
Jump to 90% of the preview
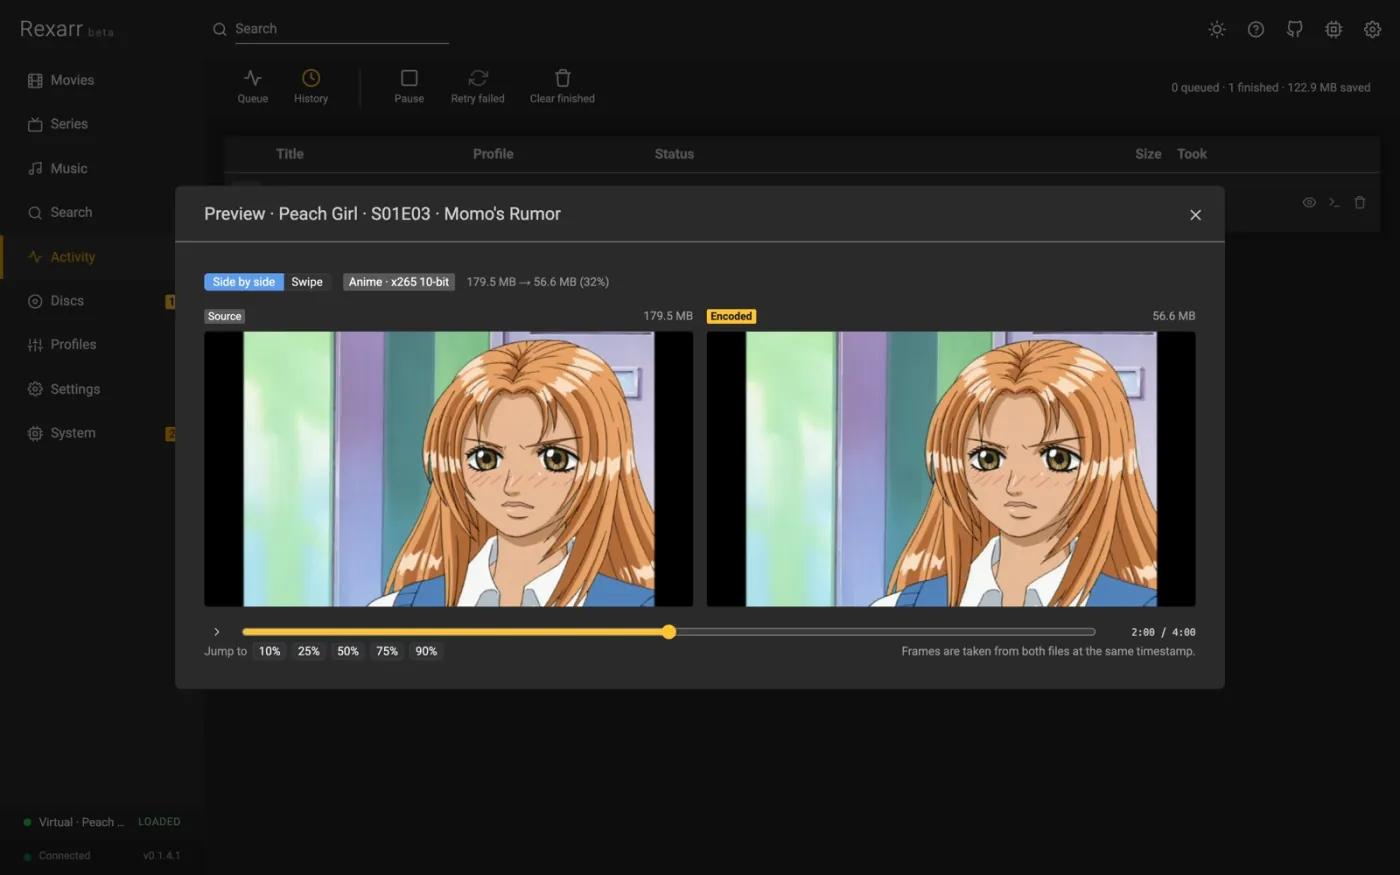[426, 651]
